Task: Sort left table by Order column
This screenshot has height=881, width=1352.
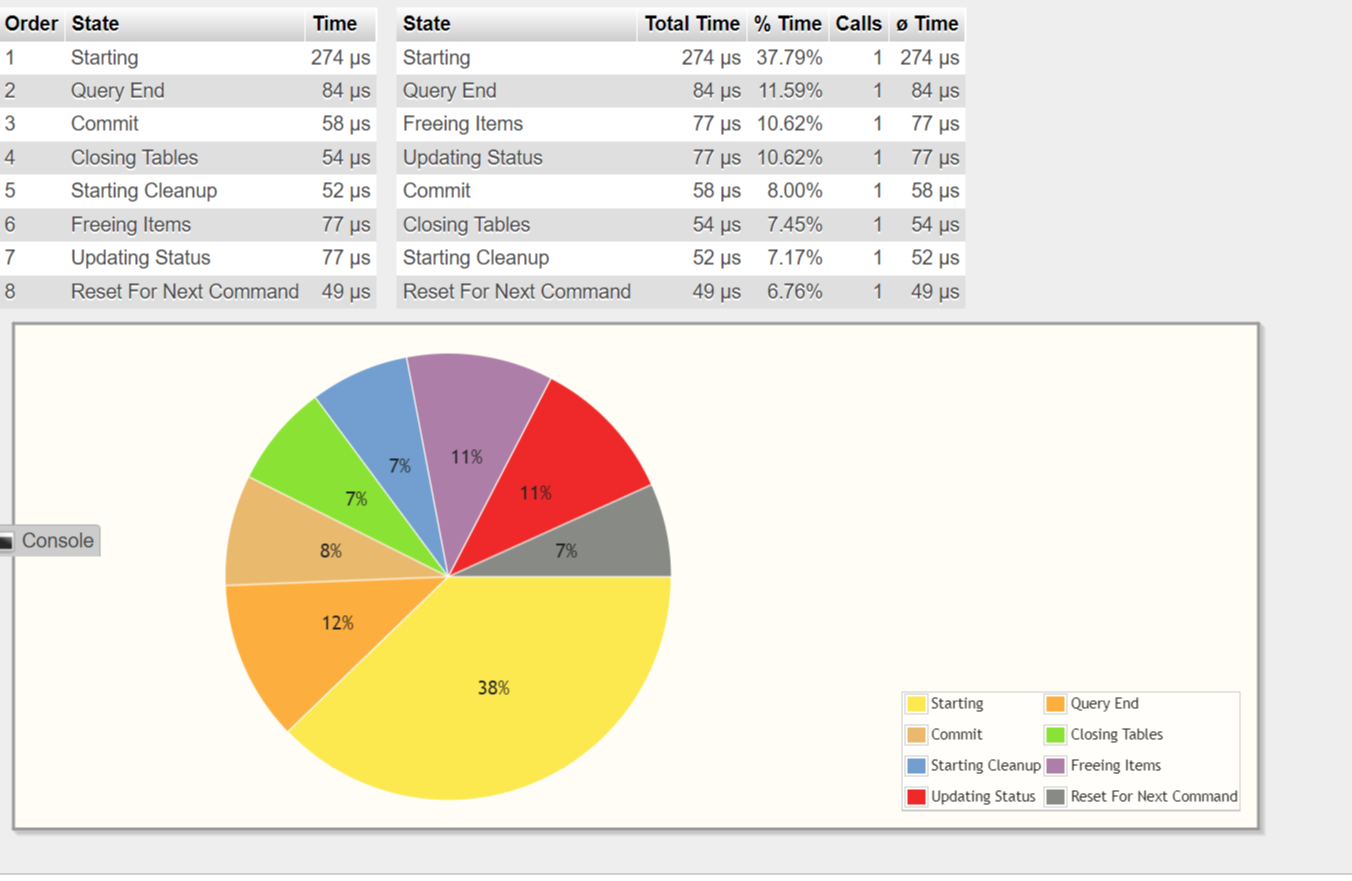Action: click(x=32, y=24)
